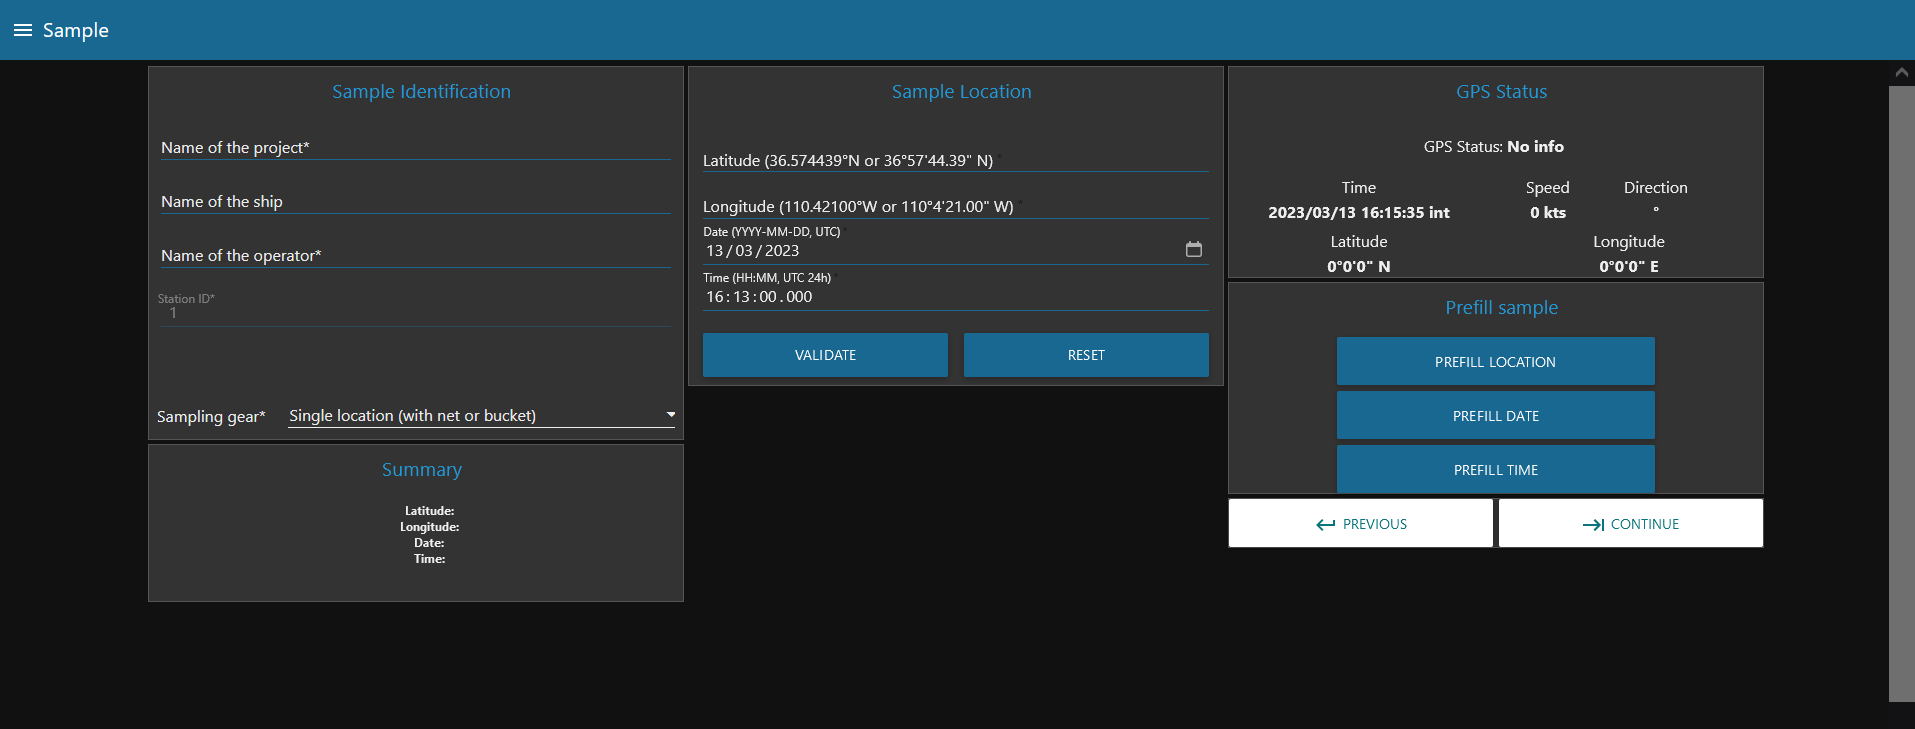Click the Sample Identification heading
The image size is (1915, 729).
pyautogui.click(x=421, y=91)
